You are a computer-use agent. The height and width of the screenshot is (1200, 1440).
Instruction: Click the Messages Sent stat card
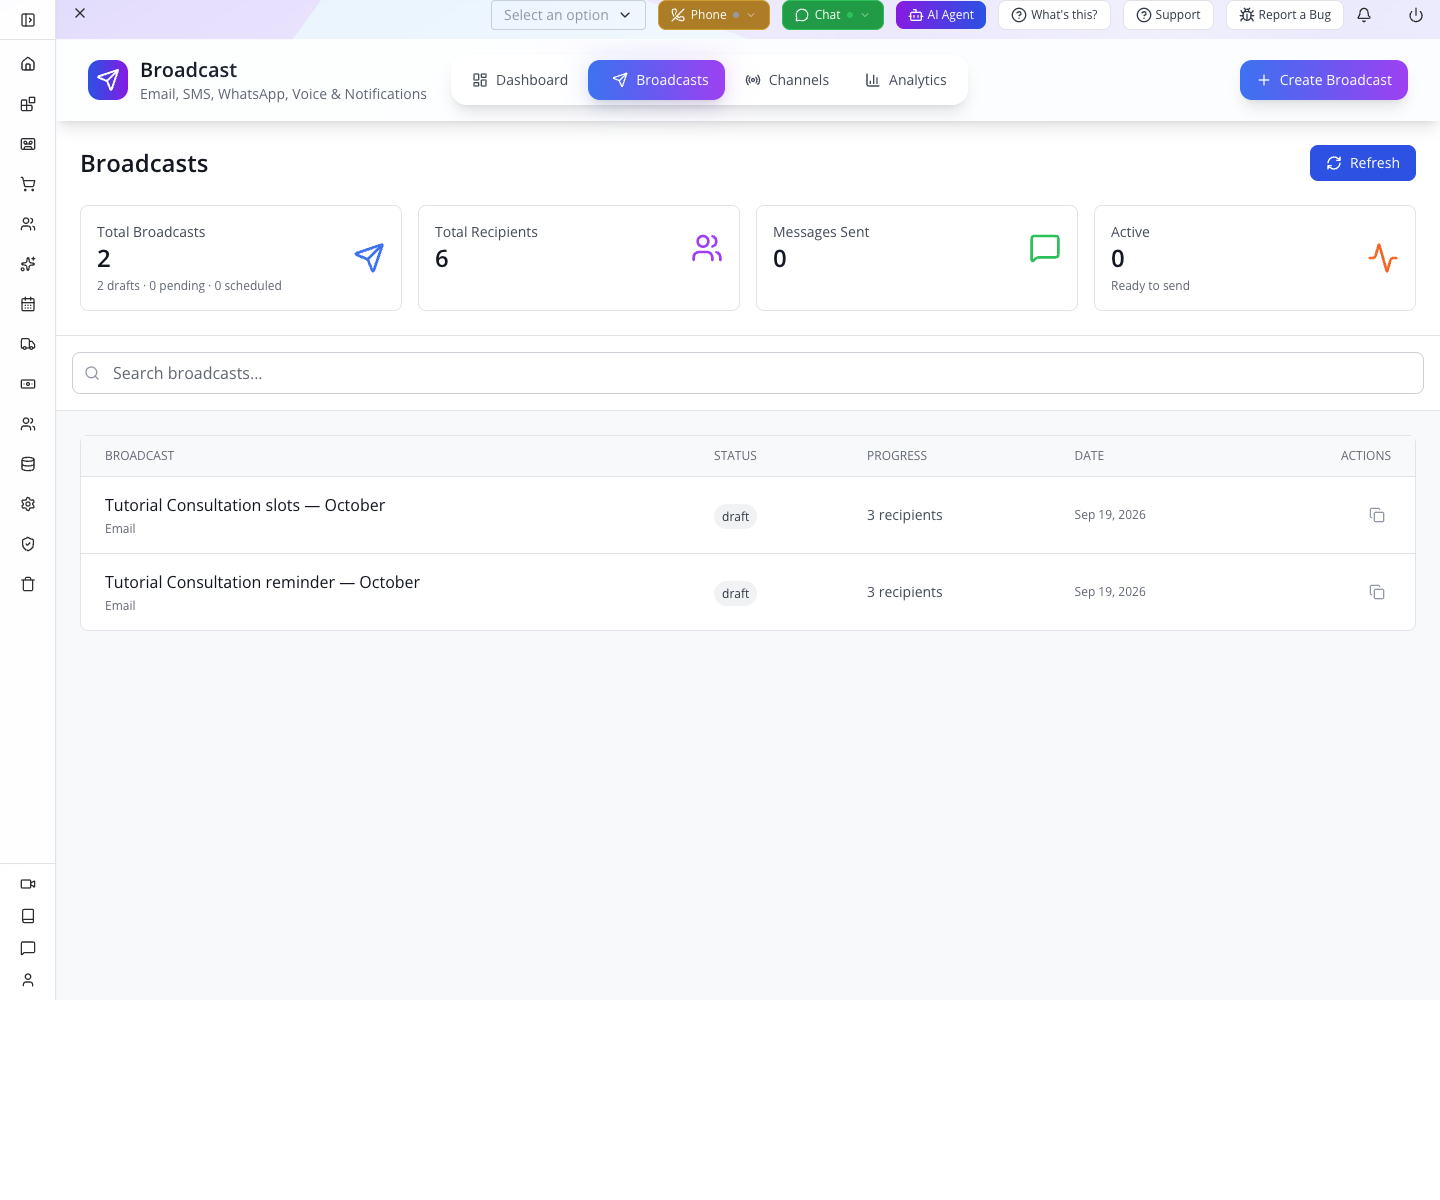917,258
